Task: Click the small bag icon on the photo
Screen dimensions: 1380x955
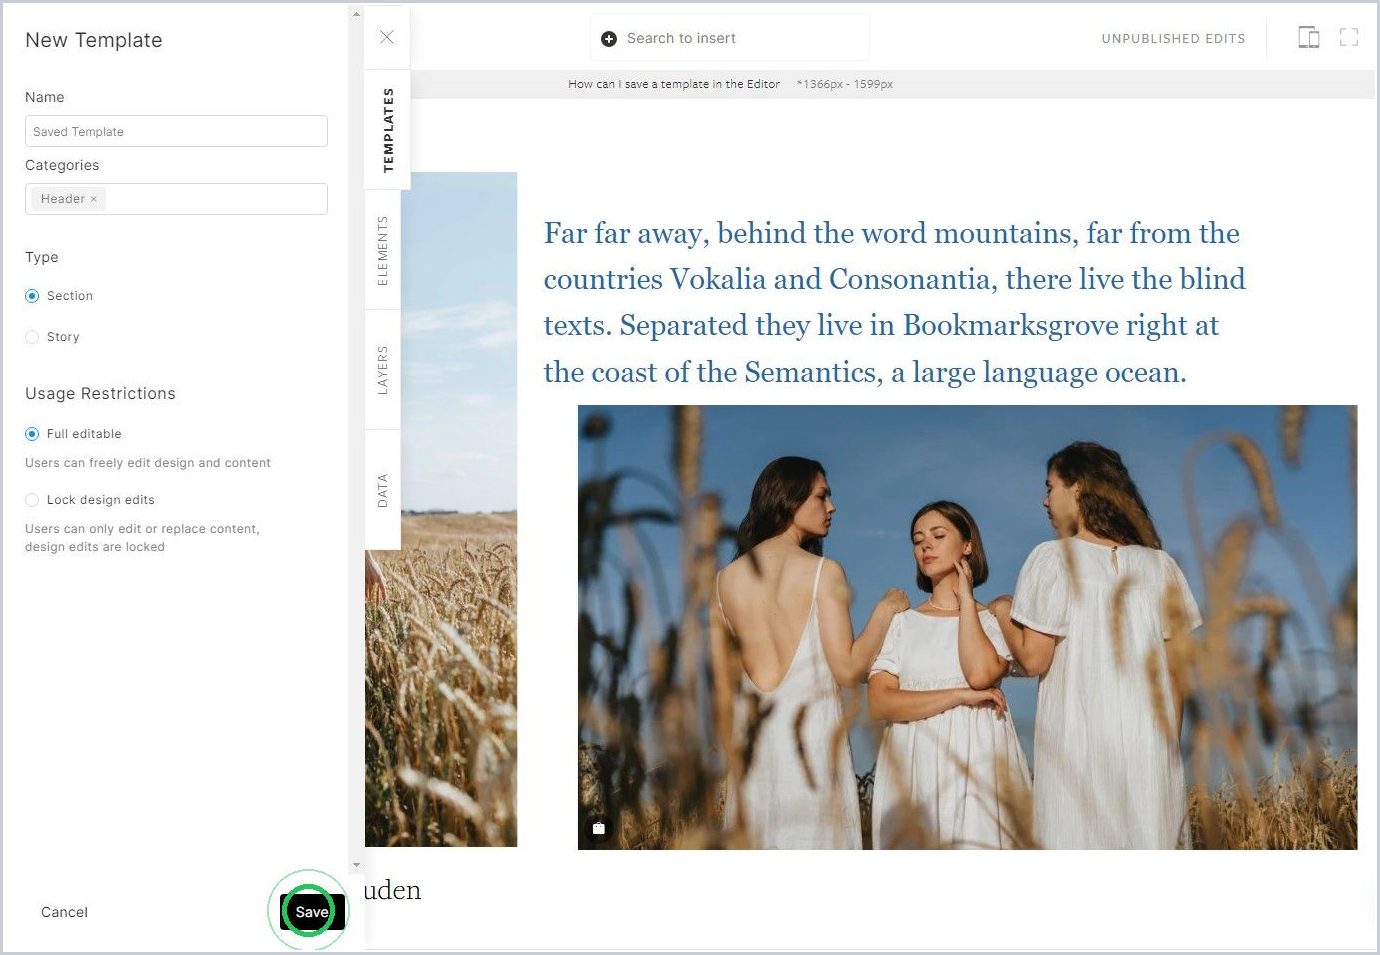Action: point(599,828)
